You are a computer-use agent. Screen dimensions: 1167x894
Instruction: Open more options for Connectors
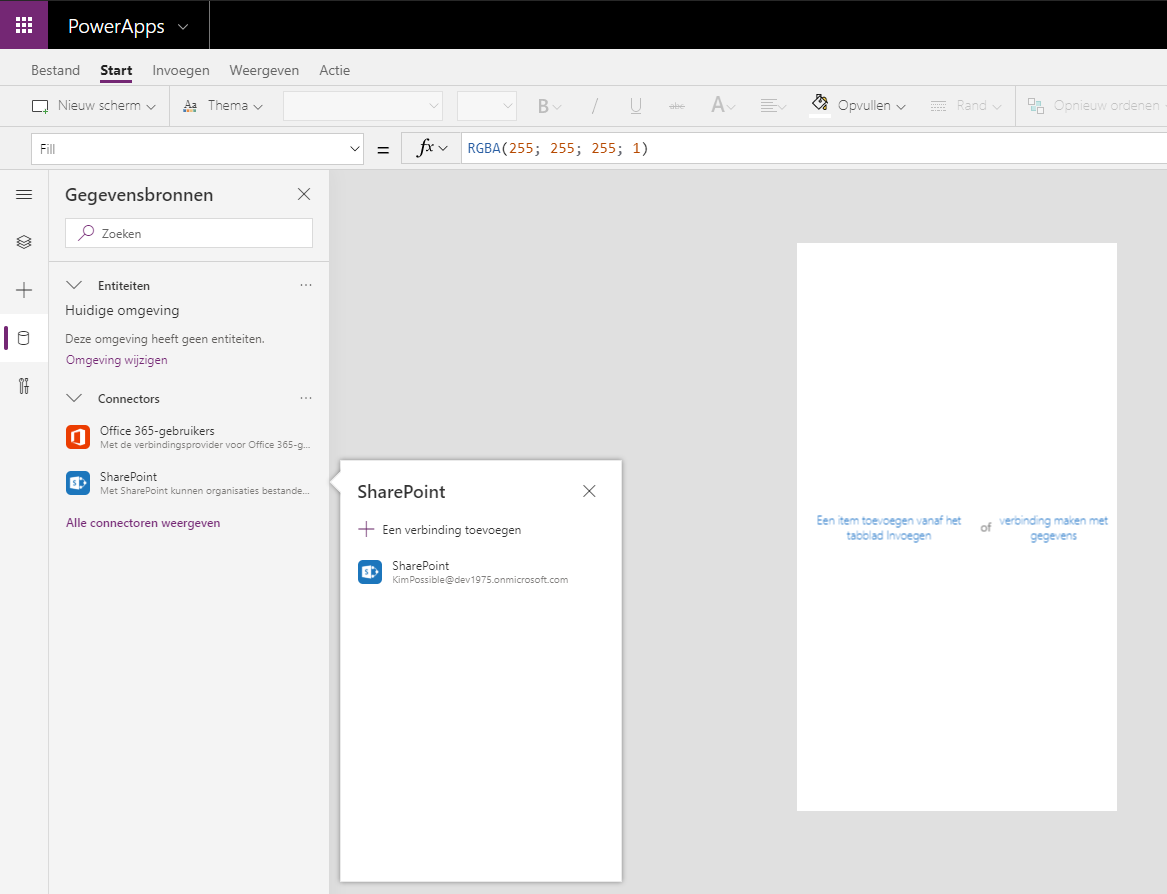click(306, 398)
